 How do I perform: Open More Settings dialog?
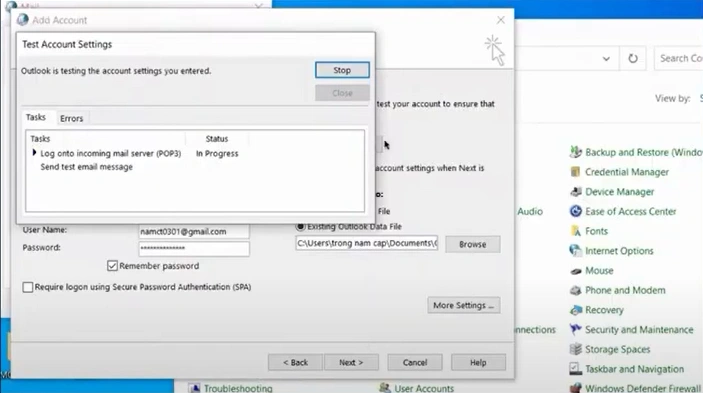464,305
